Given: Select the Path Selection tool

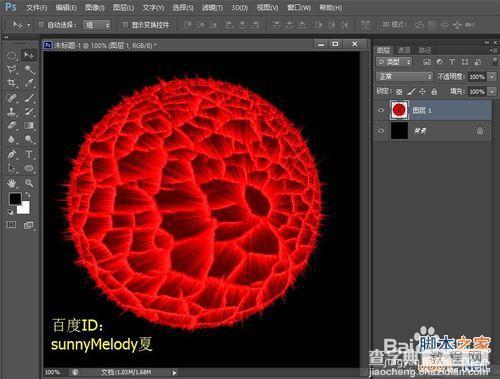Looking at the screenshot, I should [x=12, y=168].
